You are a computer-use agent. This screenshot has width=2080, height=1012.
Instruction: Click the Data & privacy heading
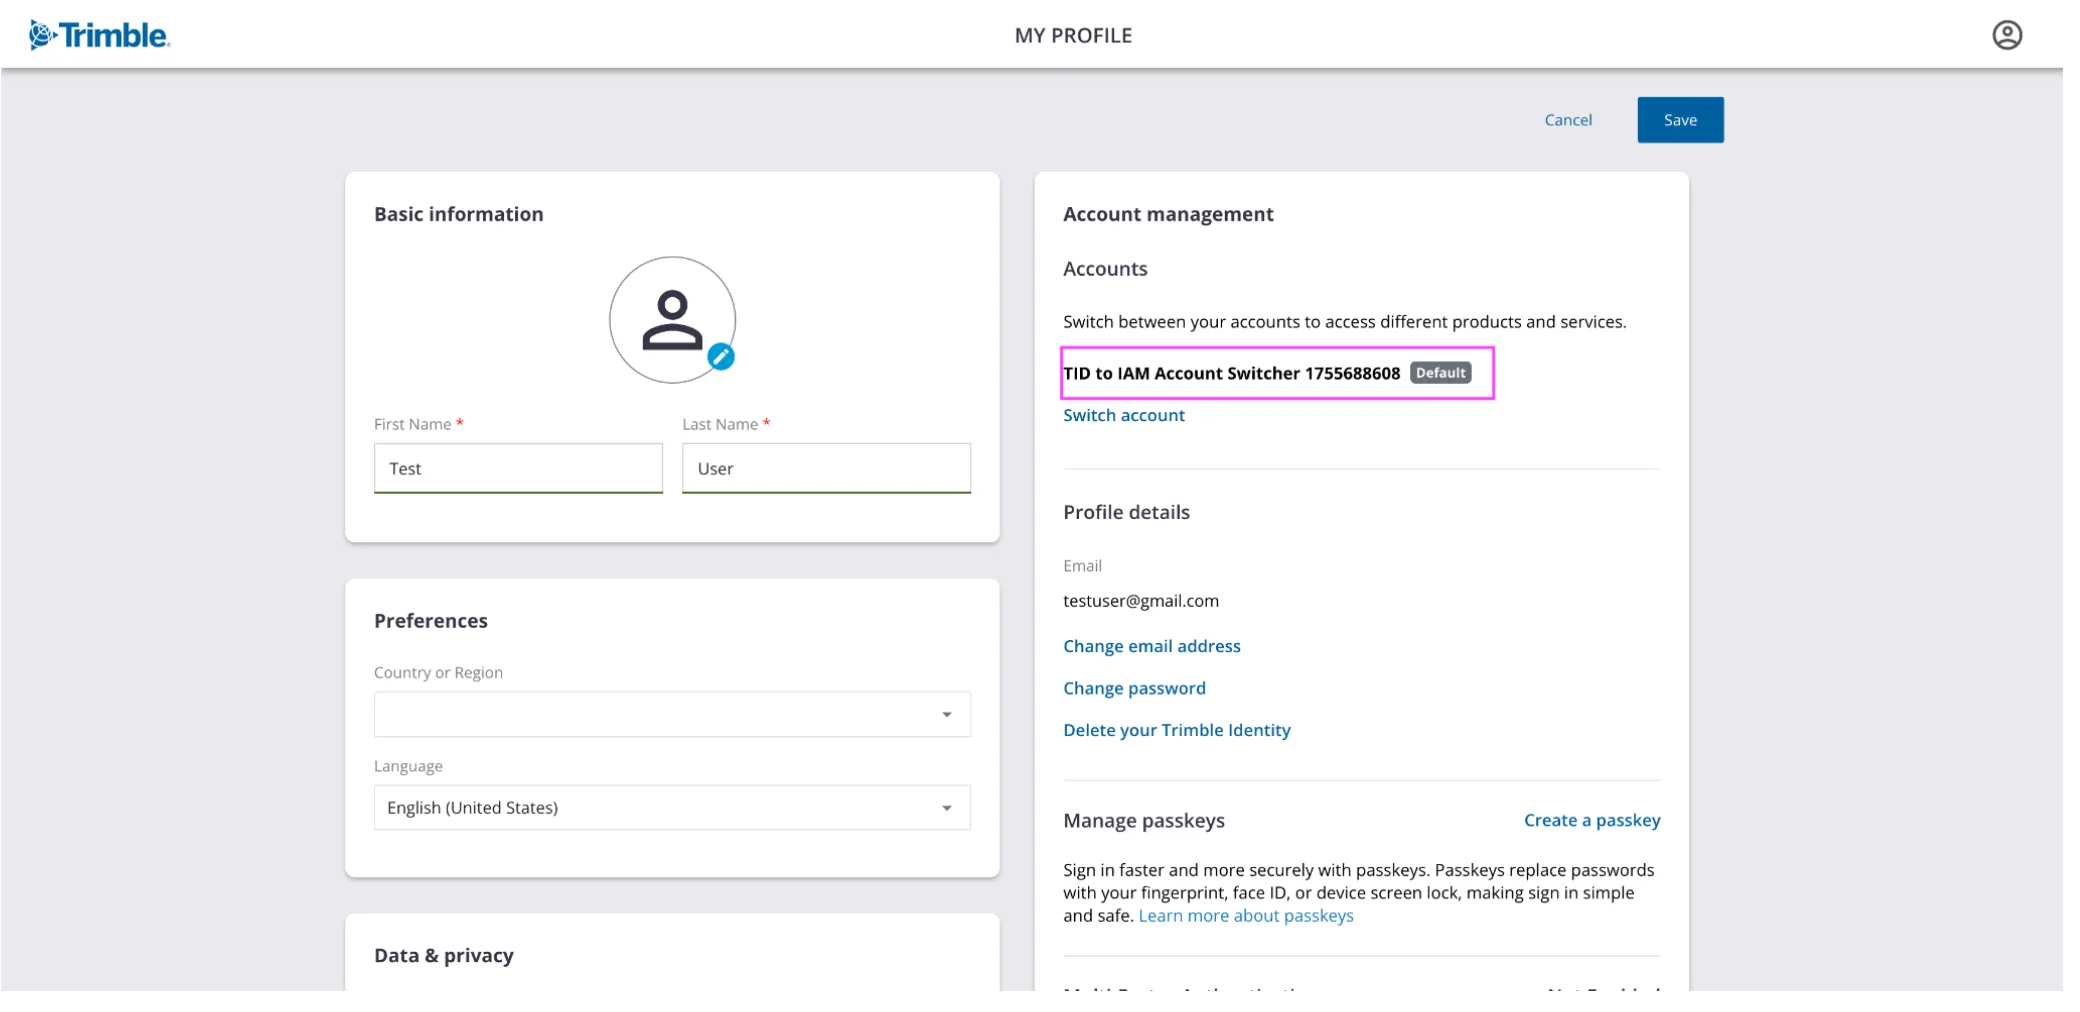[443, 956]
